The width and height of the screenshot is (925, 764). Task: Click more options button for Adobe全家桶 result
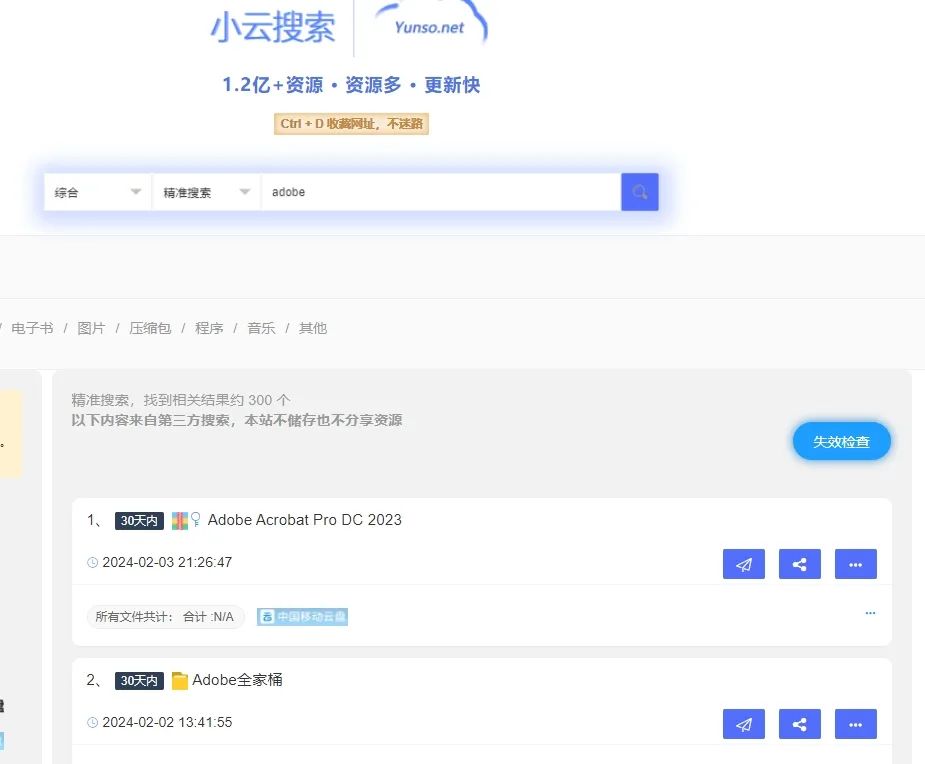(856, 724)
